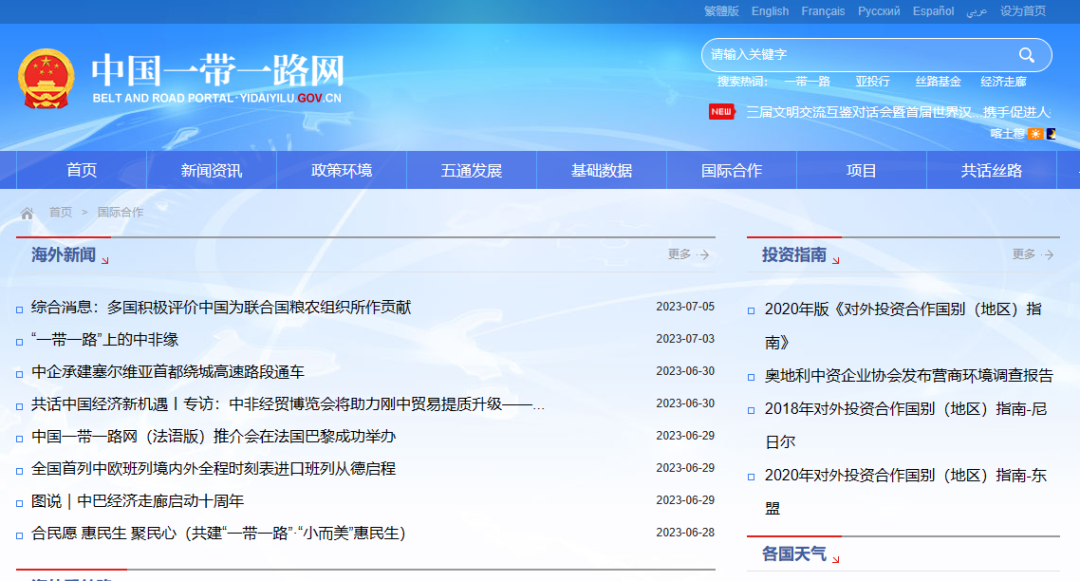Screen dimensions: 1080x581
Task: Switch to 繁體版 traditional Chinese
Action: (721, 11)
